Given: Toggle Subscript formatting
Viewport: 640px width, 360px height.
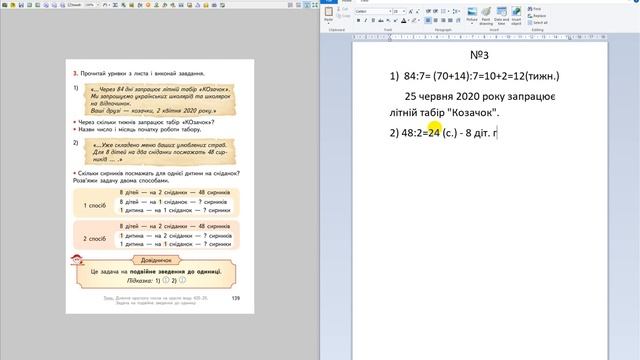Looking at the screenshot, I should pos(388,20).
